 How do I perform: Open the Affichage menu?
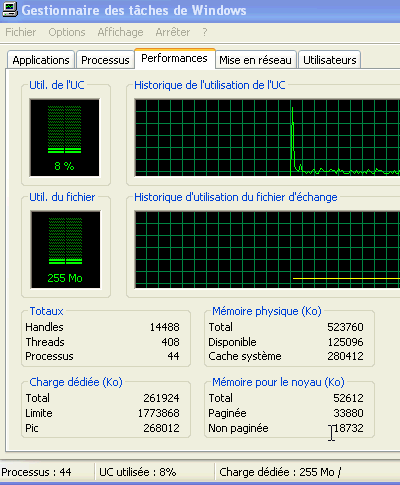pyautogui.click(x=120, y=32)
